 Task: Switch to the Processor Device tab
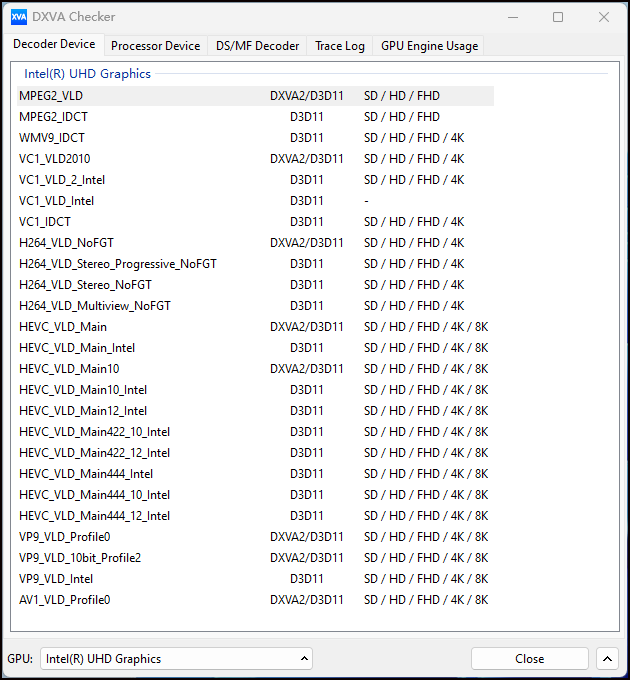coord(155,46)
